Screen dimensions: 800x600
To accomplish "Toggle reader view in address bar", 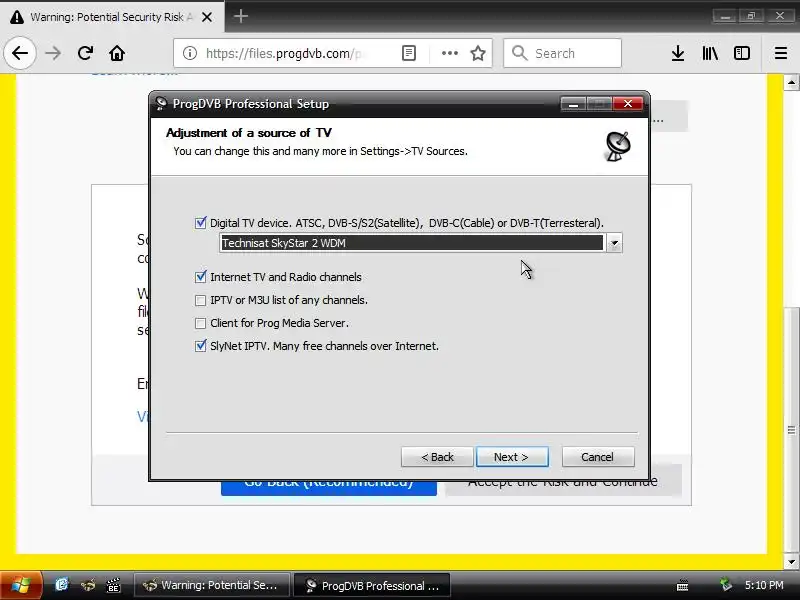I will 409,53.
